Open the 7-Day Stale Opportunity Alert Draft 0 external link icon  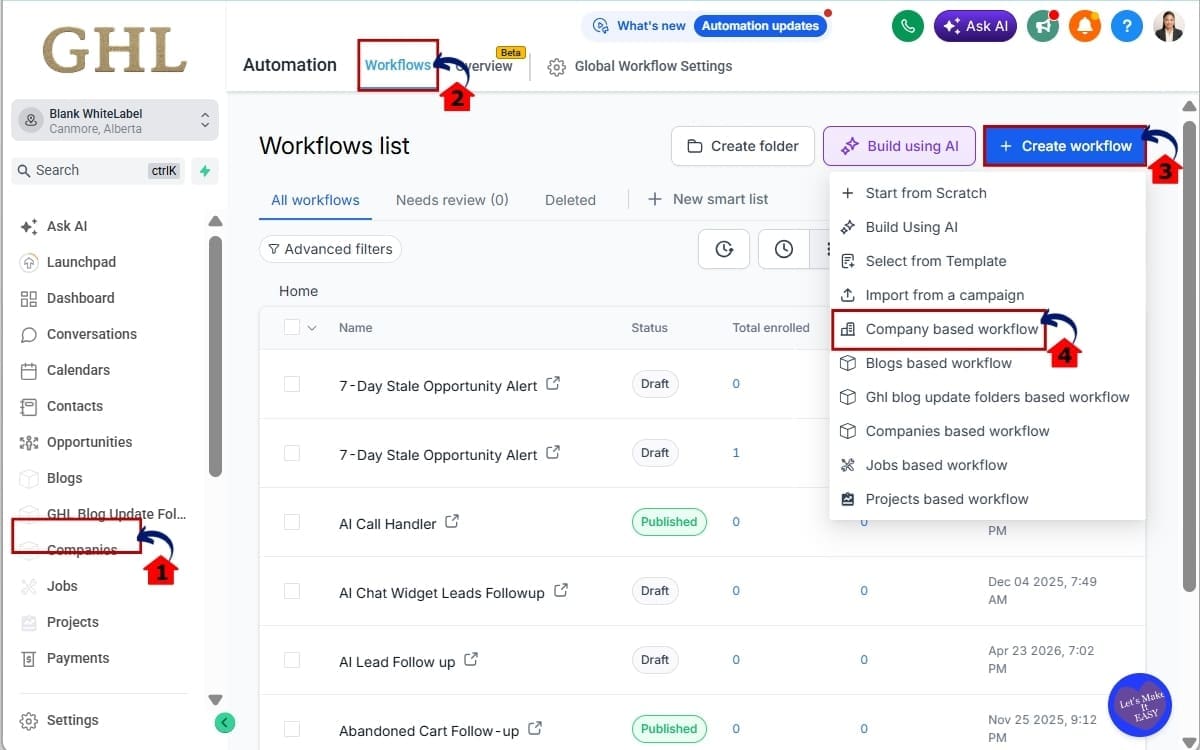click(553, 384)
